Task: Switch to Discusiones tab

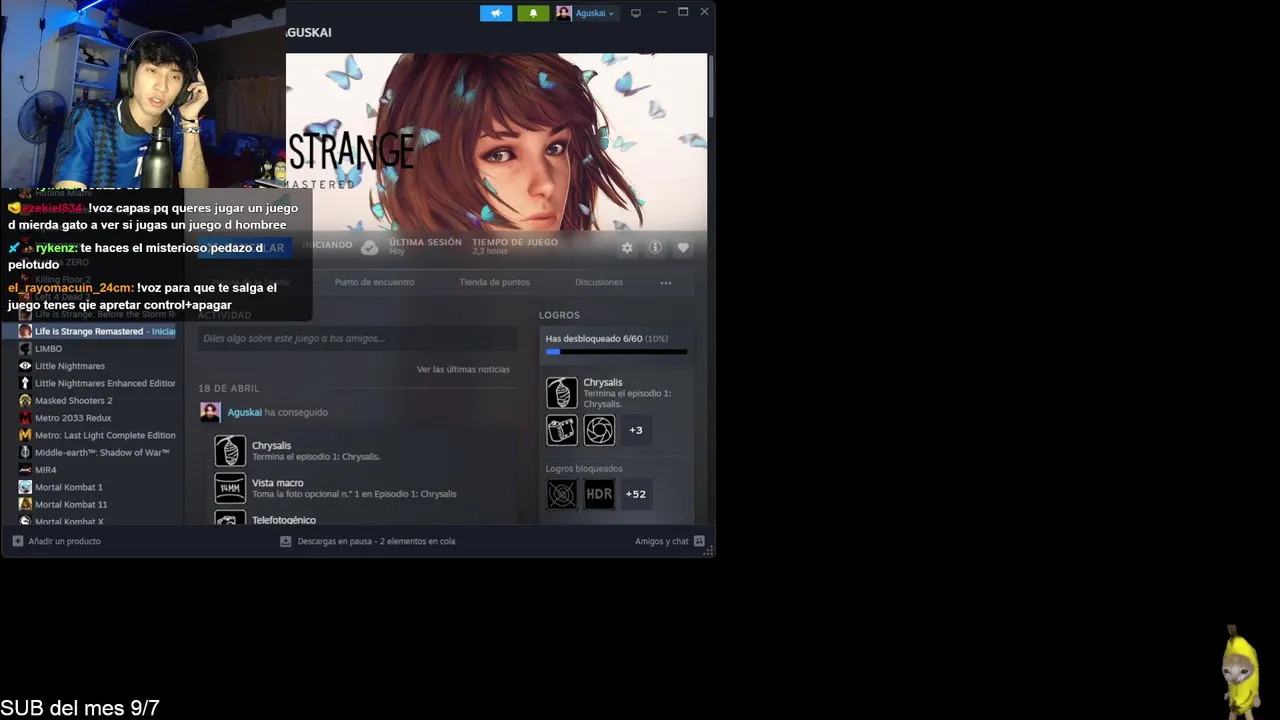Action: click(x=599, y=282)
